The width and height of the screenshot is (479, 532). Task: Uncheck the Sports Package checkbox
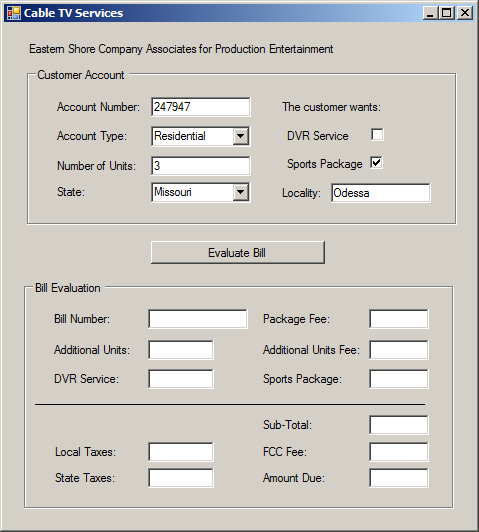pos(377,163)
